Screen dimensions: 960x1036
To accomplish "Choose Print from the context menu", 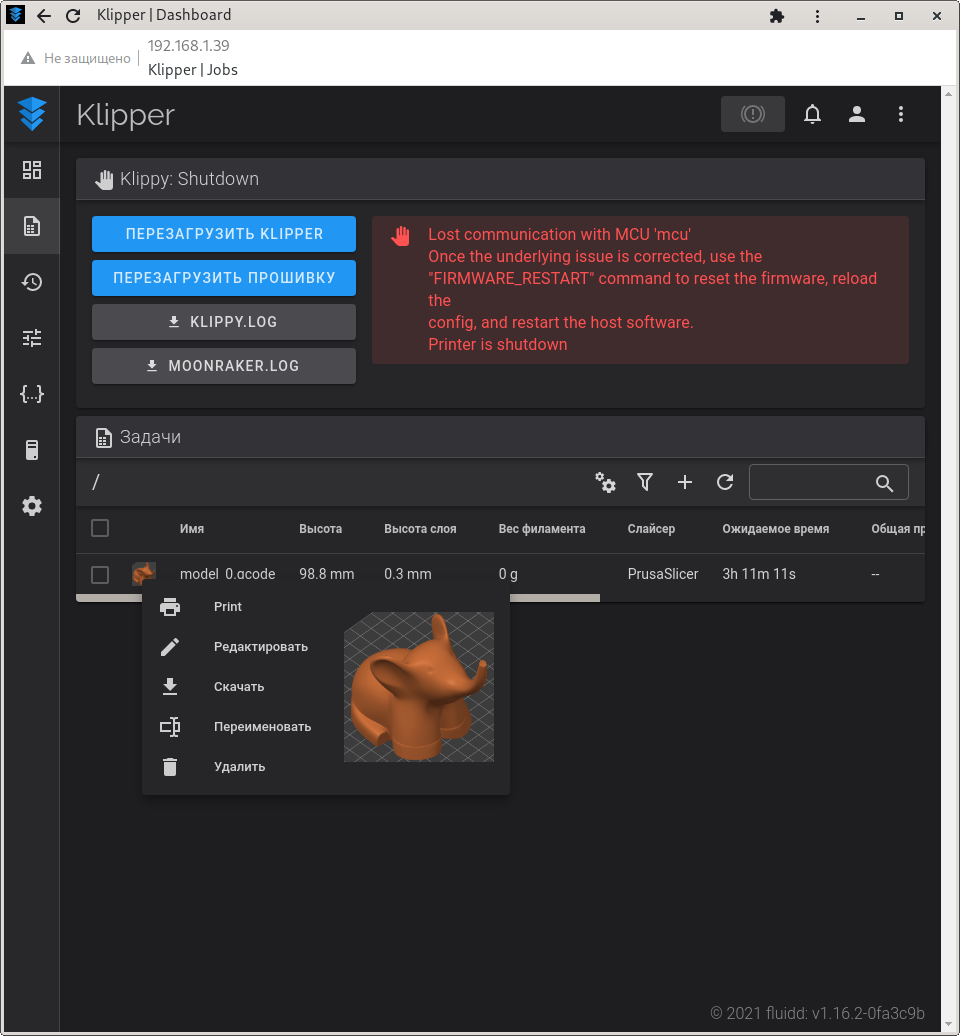I will coord(228,607).
